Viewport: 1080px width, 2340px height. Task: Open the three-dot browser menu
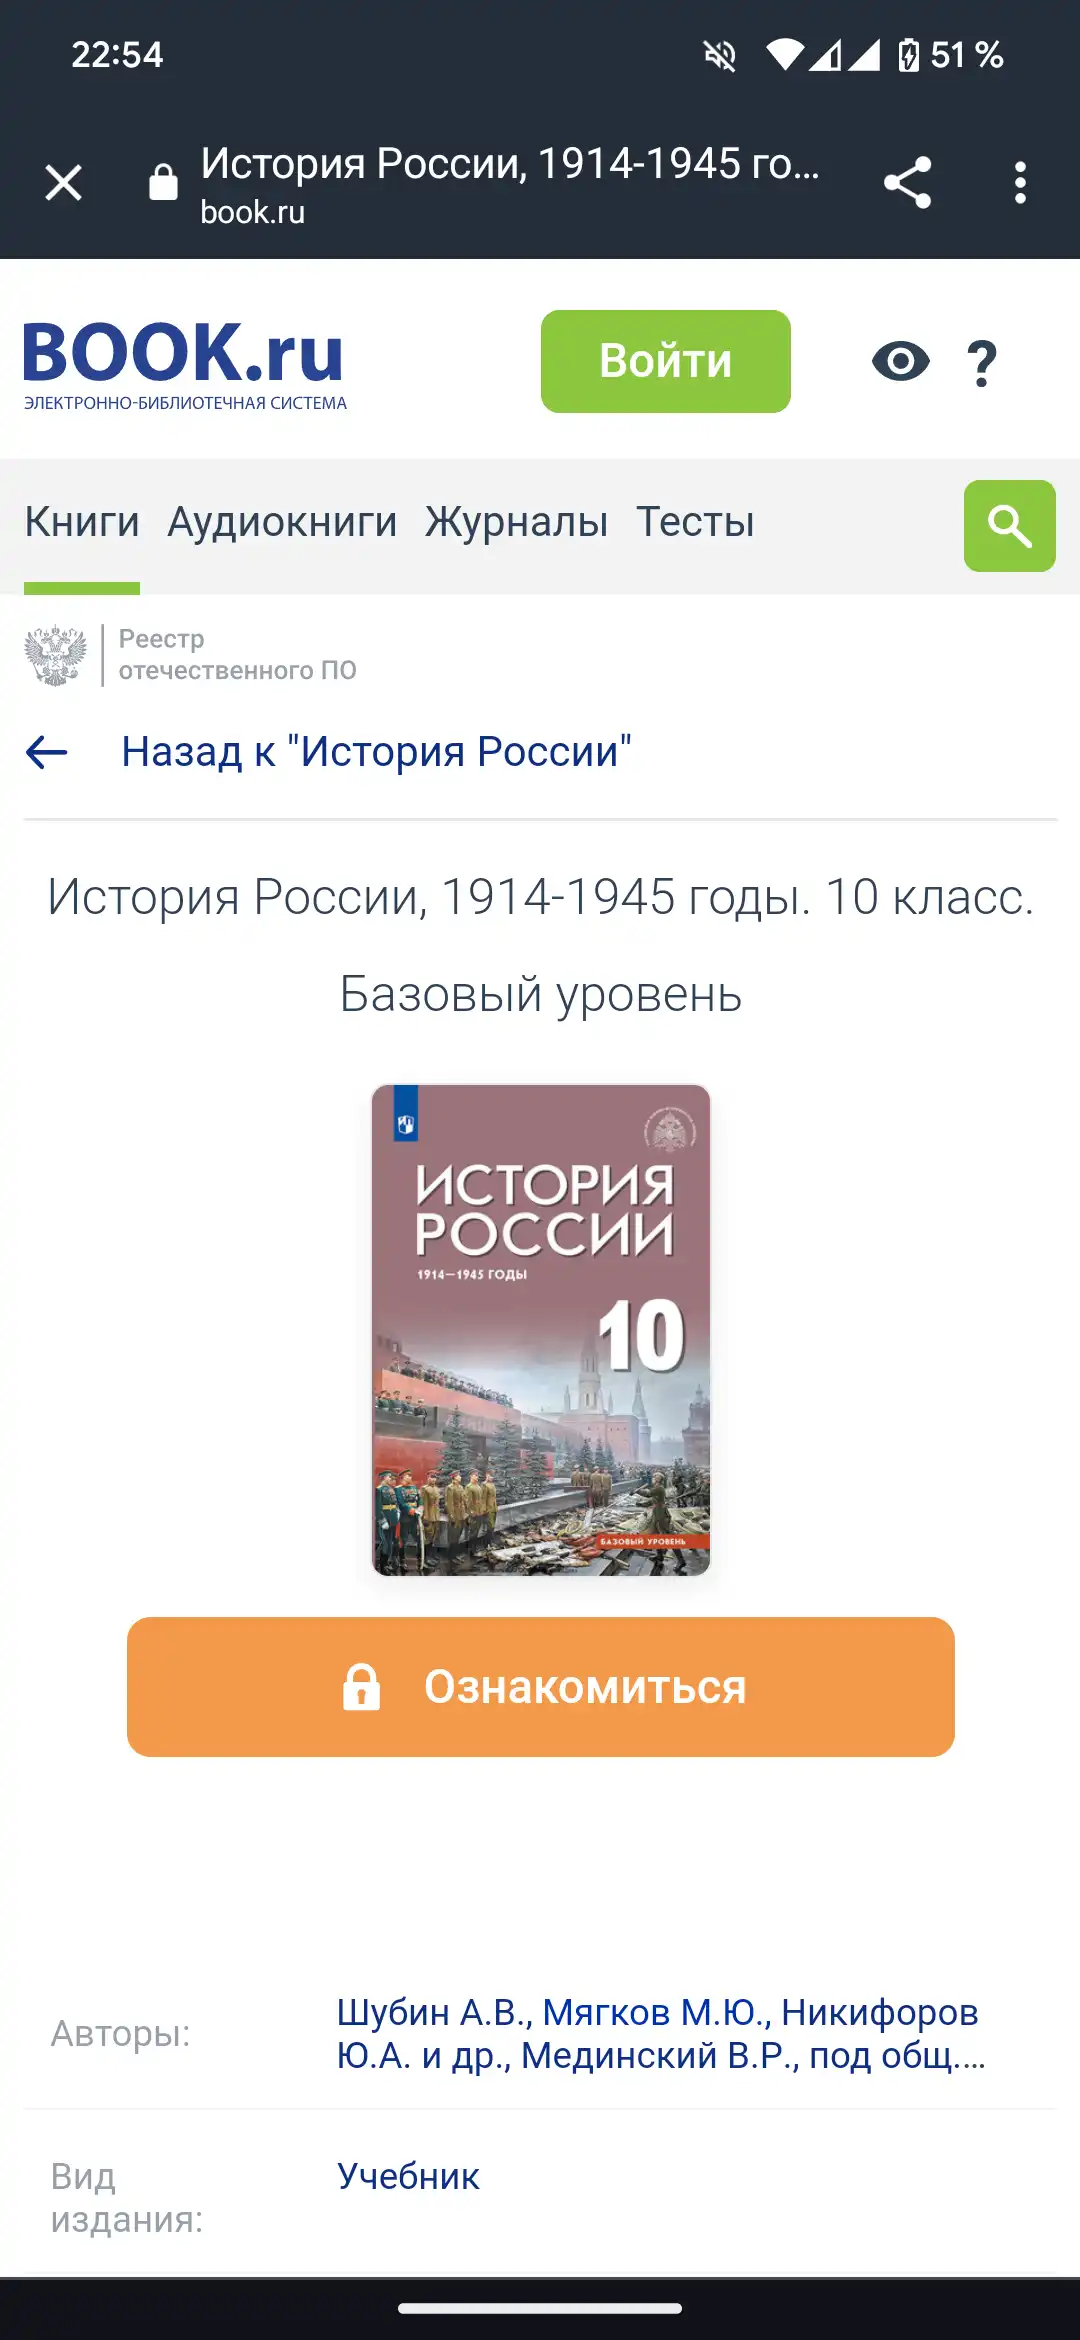tap(1020, 183)
